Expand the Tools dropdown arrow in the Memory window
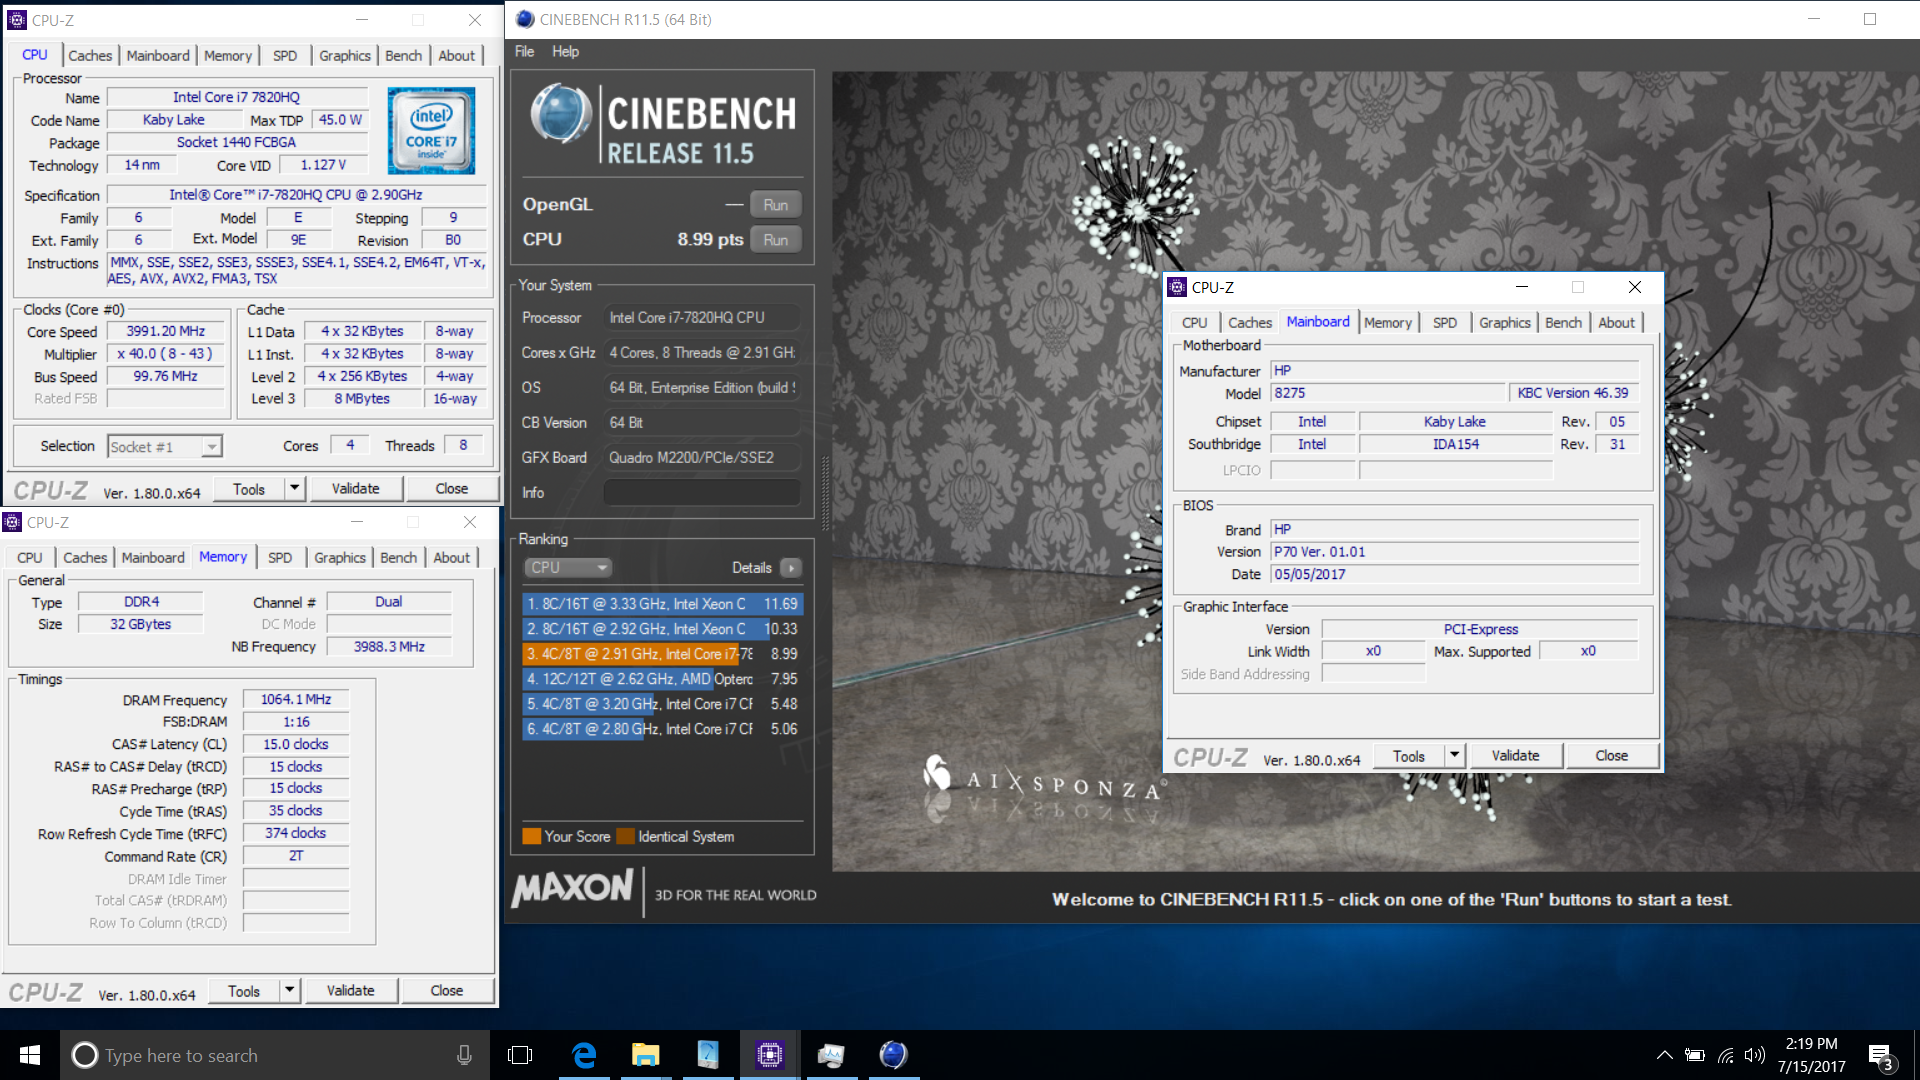The width and height of the screenshot is (1920, 1080). pos(289,991)
